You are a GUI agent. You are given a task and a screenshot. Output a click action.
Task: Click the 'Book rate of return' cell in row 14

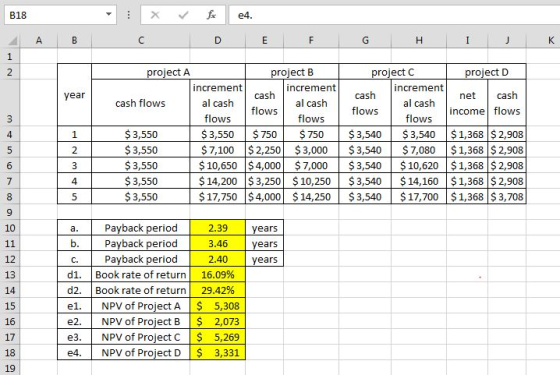tap(141, 290)
